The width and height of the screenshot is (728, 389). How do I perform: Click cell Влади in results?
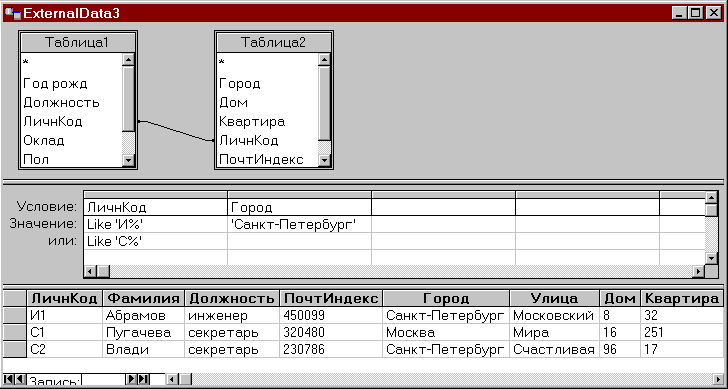click(x=143, y=349)
